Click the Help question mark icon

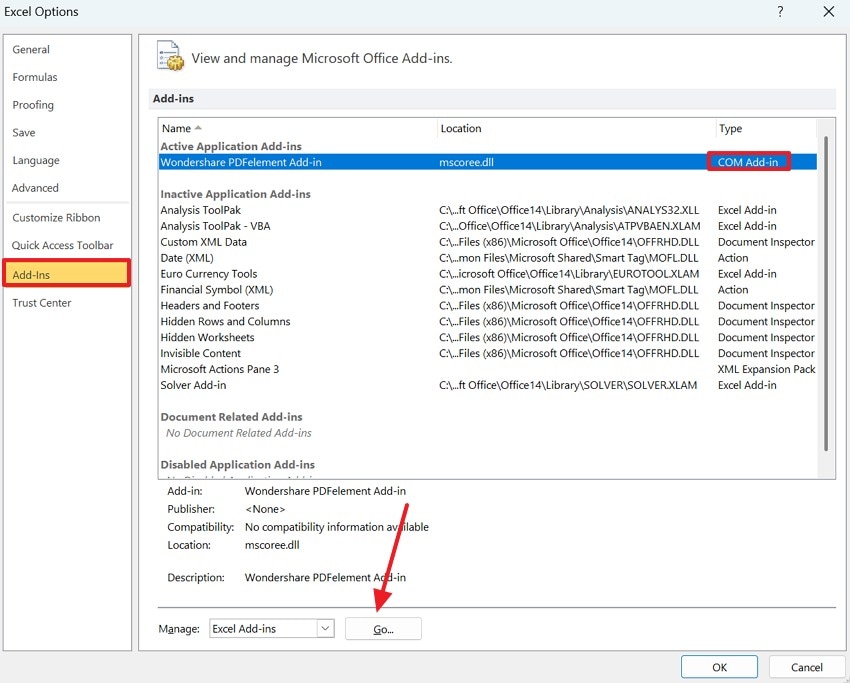coord(780,11)
